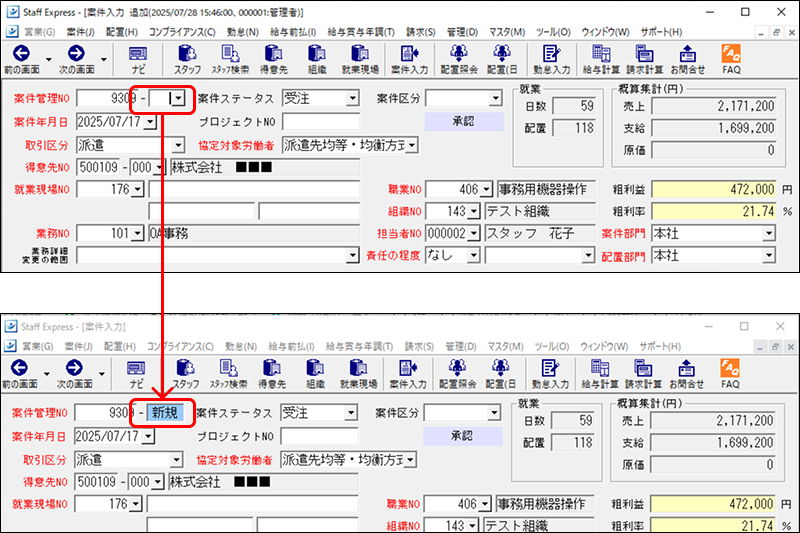The height and width of the screenshot is (533, 800).
Task: Open 業務NO 101 dropdown in top window
Action: pos(137,234)
